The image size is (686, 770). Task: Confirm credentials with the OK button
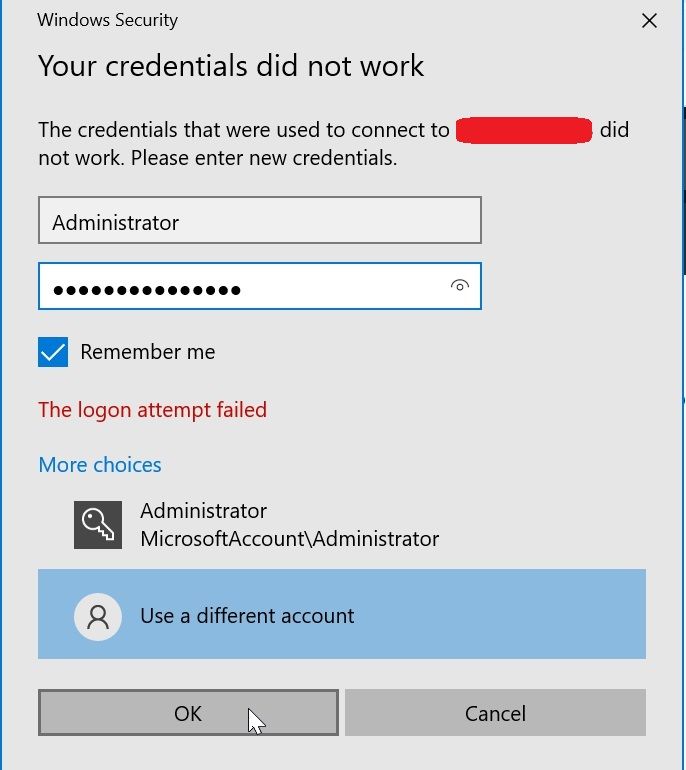click(188, 713)
